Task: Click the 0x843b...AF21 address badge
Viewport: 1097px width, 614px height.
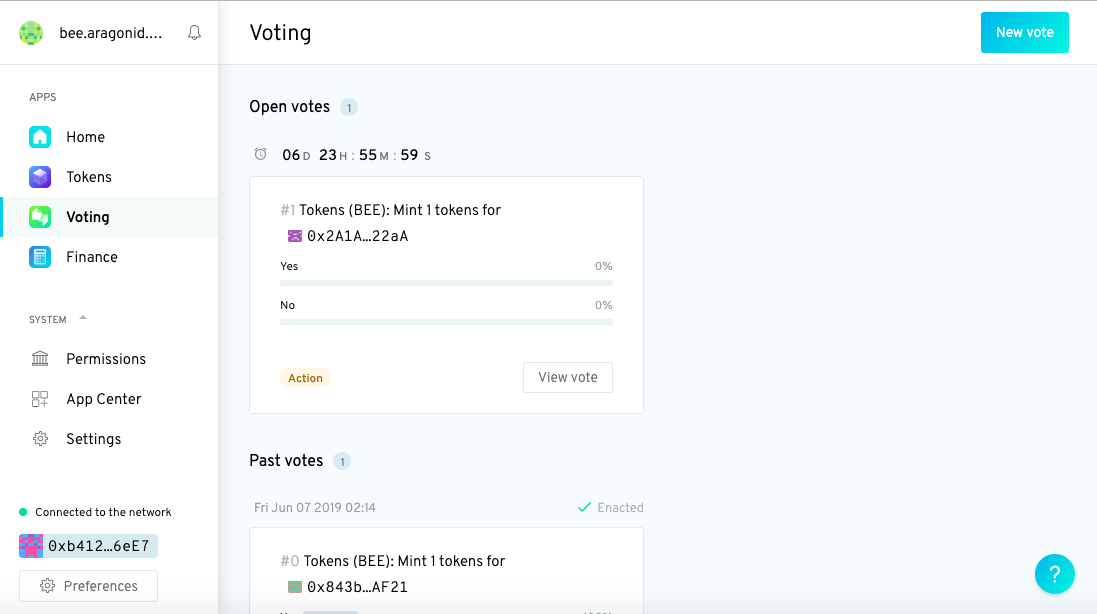Action: [x=348, y=587]
